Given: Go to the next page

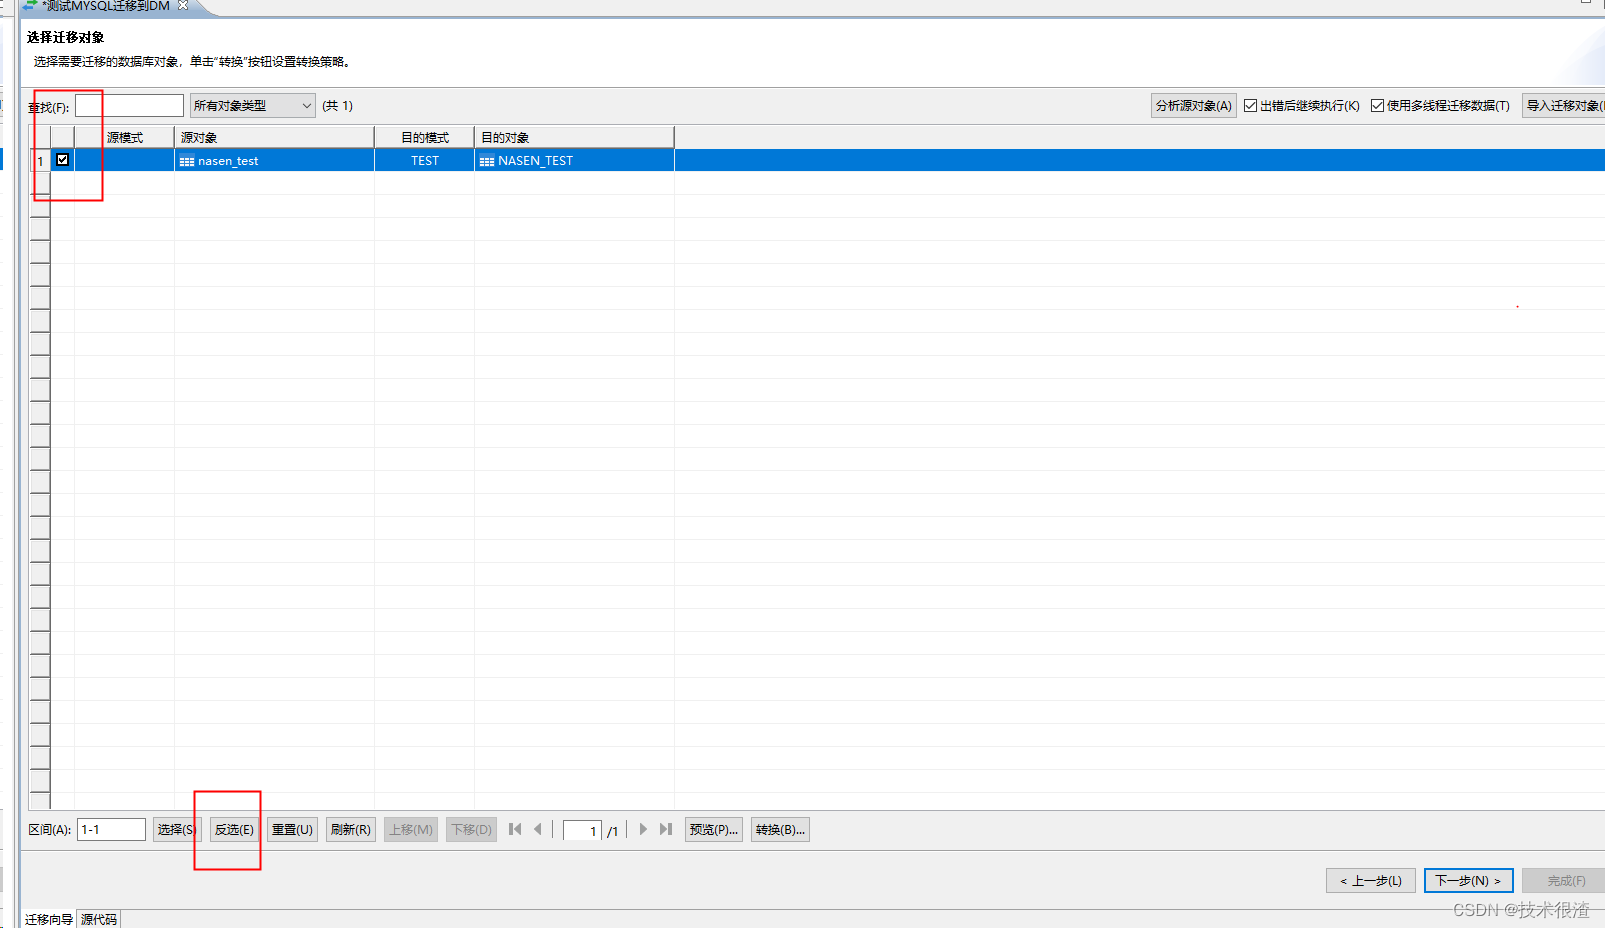Looking at the screenshot, I should 643,829.
